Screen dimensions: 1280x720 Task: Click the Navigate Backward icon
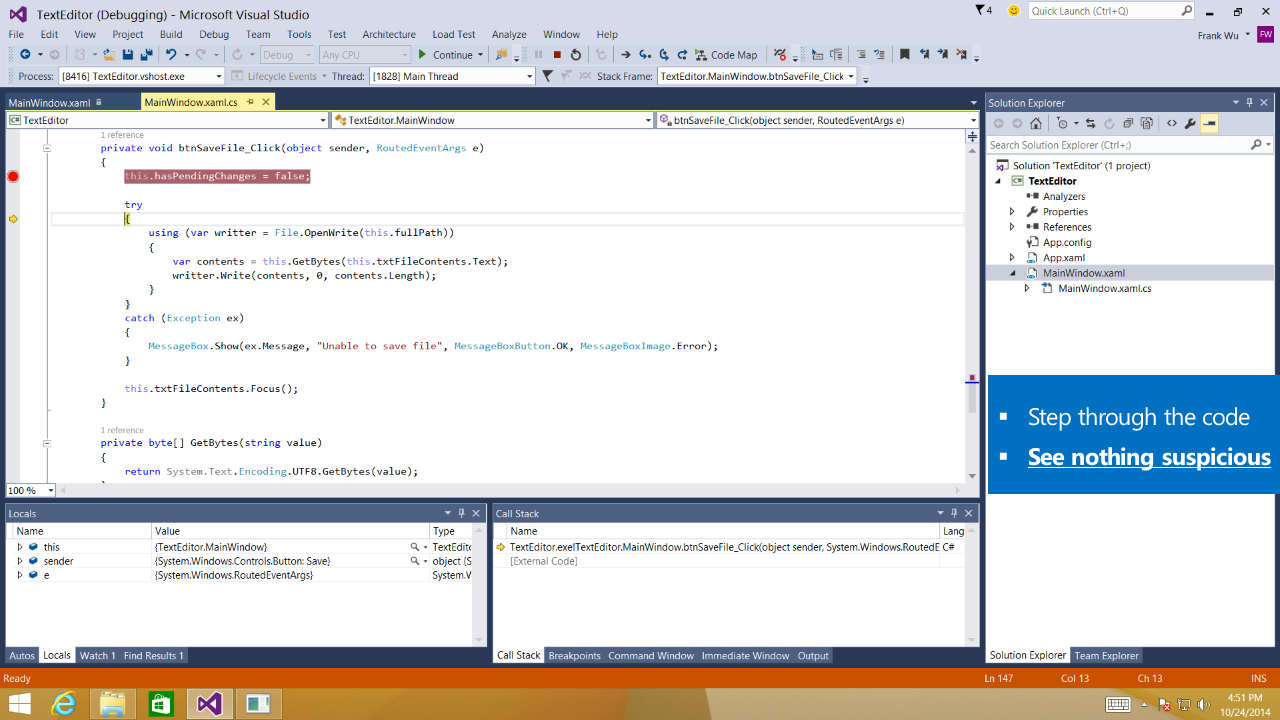pyautogui.click(x=25, y=55)
